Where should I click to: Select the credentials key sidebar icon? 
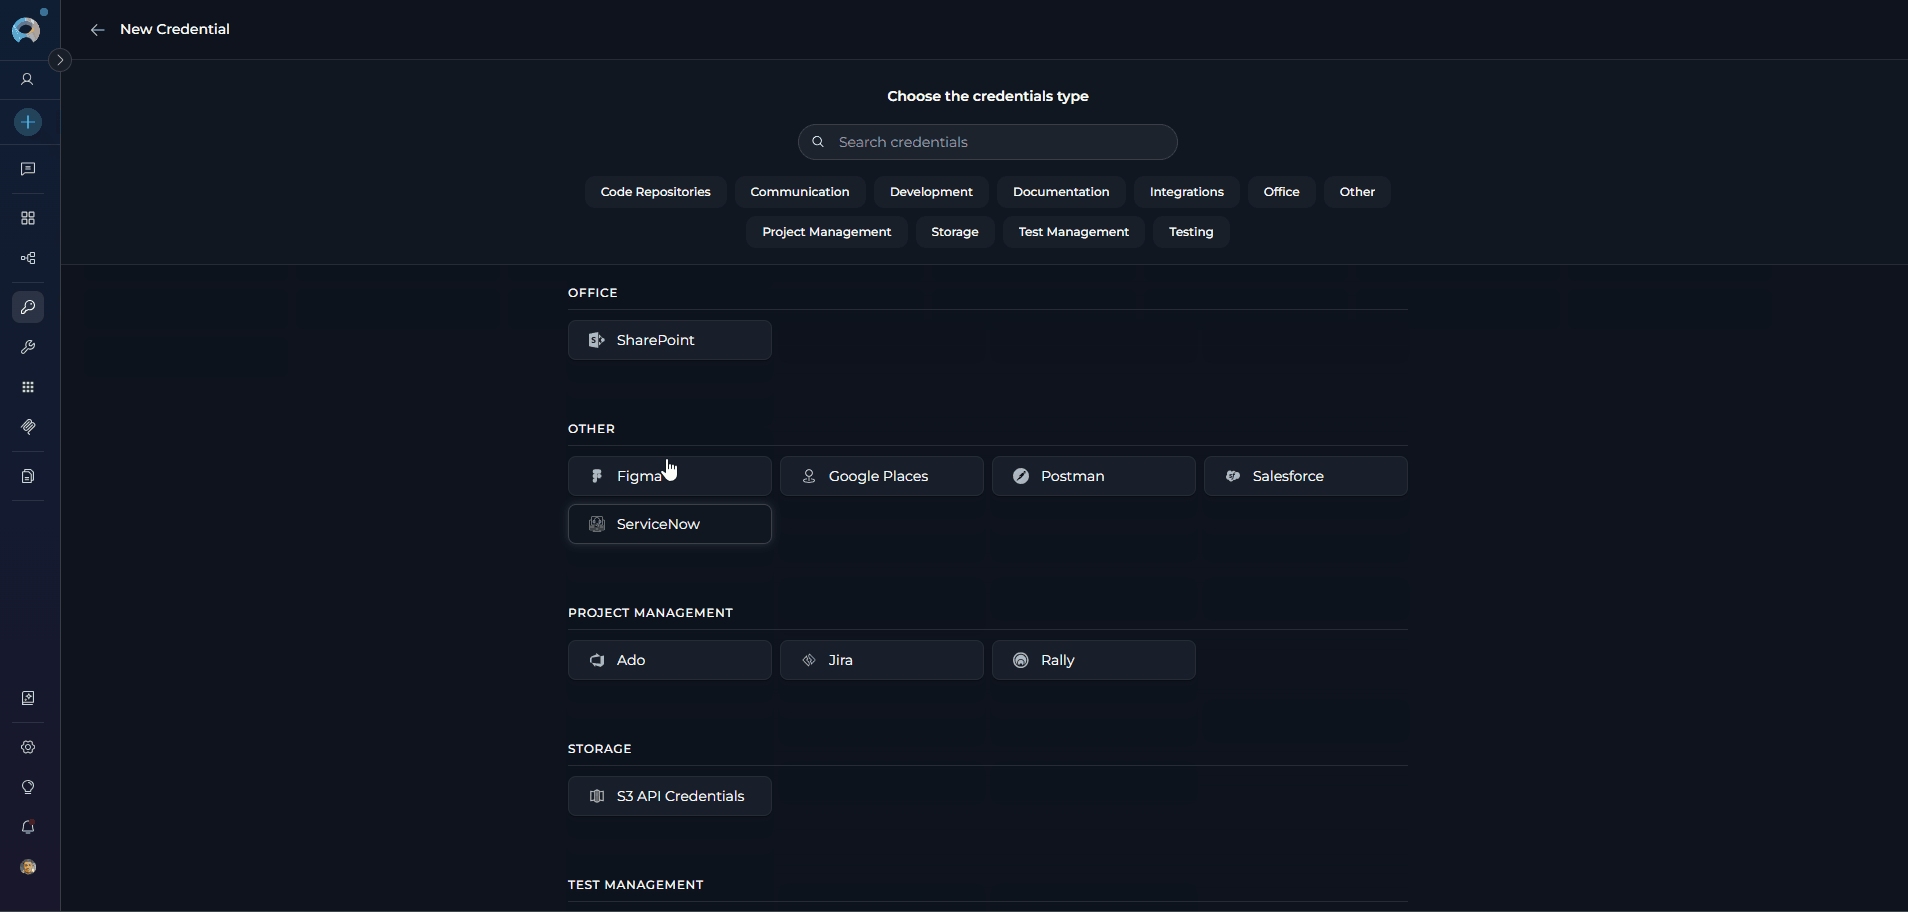(x=28, y=307)
